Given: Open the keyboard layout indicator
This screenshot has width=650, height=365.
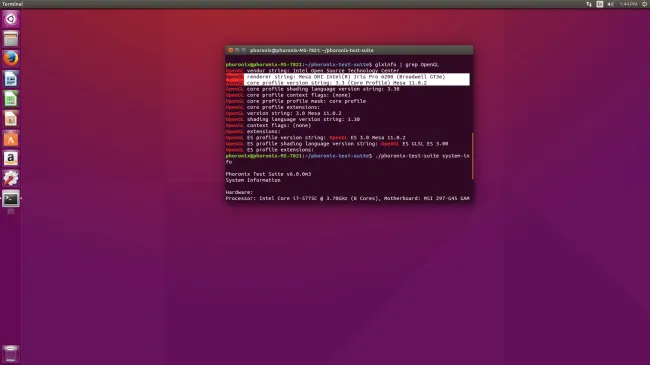Looking at the screenshot, I should coord(599,4).
